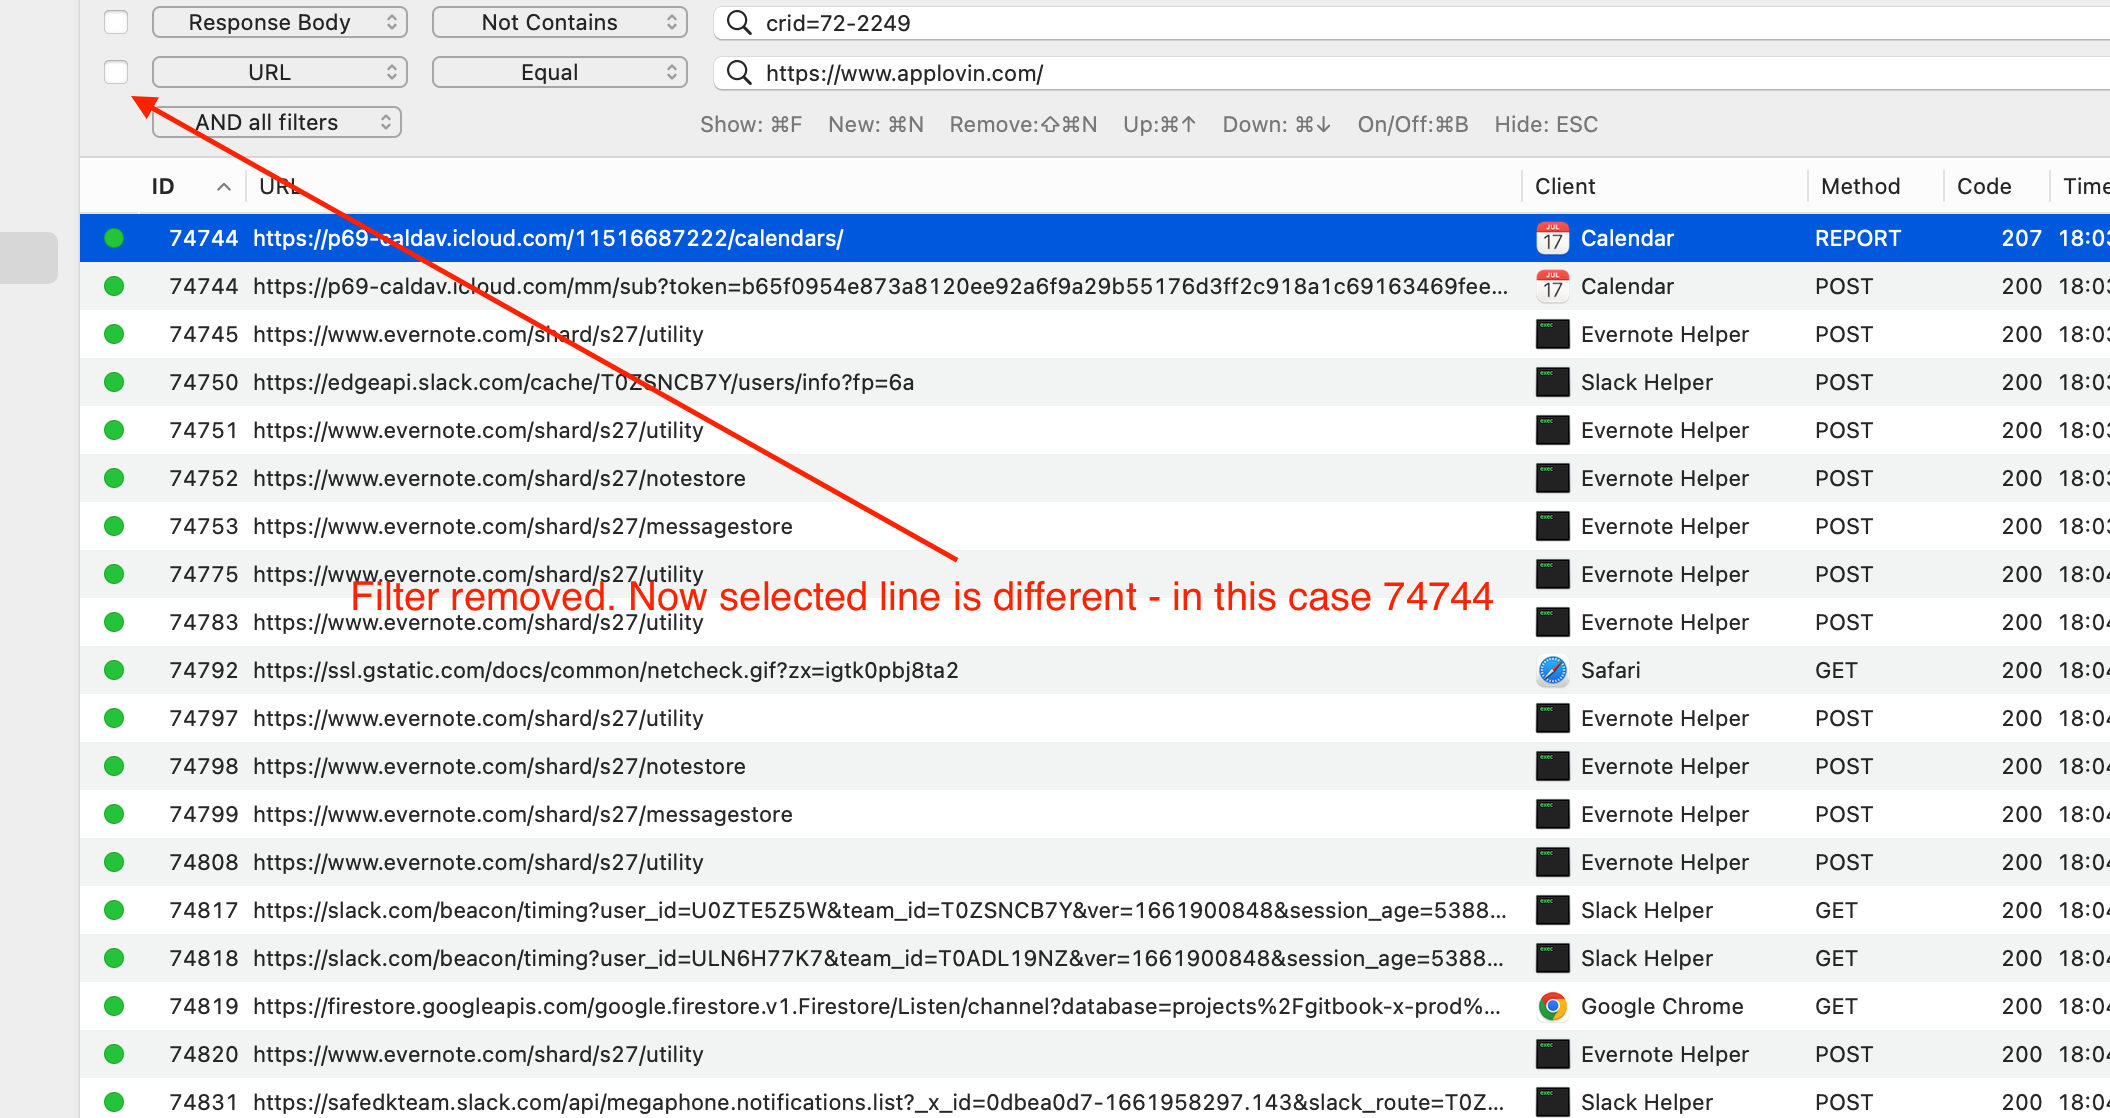Viewport: 2110px width, 1118px height.
Task: Click the Google Chrome icon on row 74819
Action: (1551, 1006)
